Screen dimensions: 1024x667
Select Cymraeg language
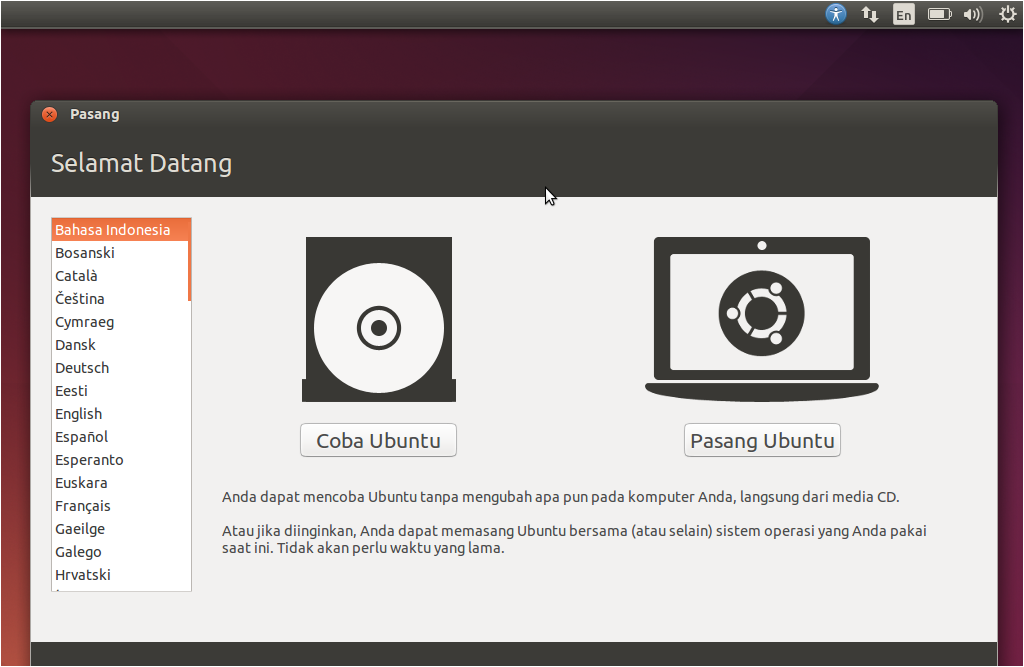click(x=120, y=322)
